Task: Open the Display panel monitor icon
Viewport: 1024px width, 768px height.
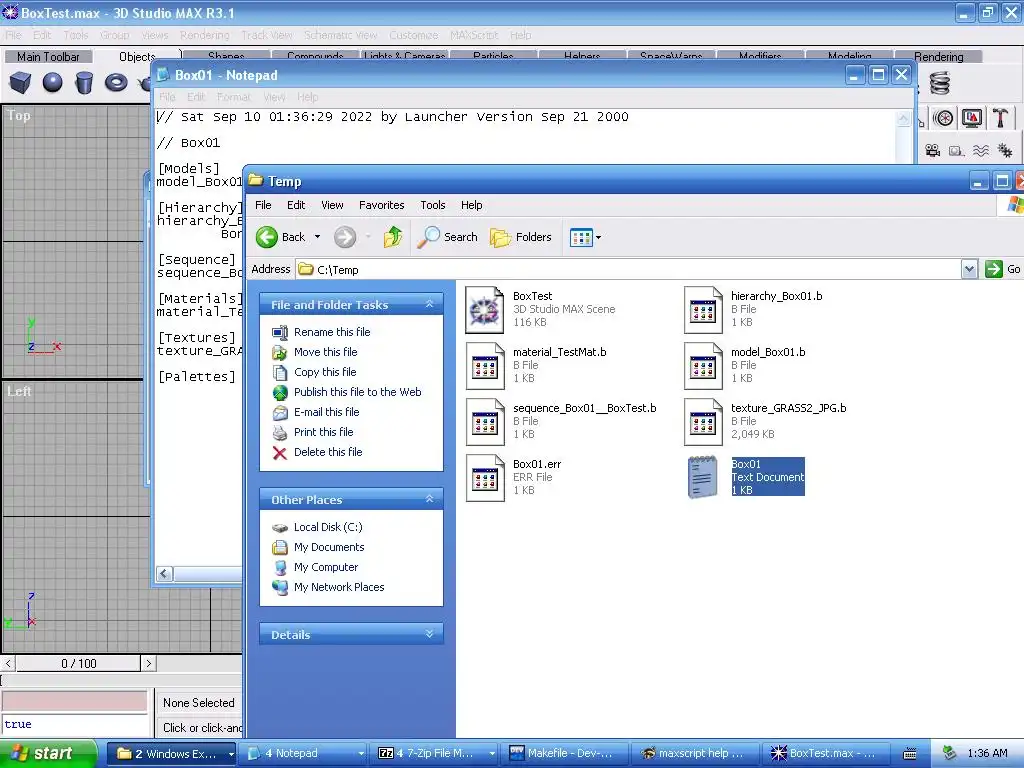Action: pos(972,118)
